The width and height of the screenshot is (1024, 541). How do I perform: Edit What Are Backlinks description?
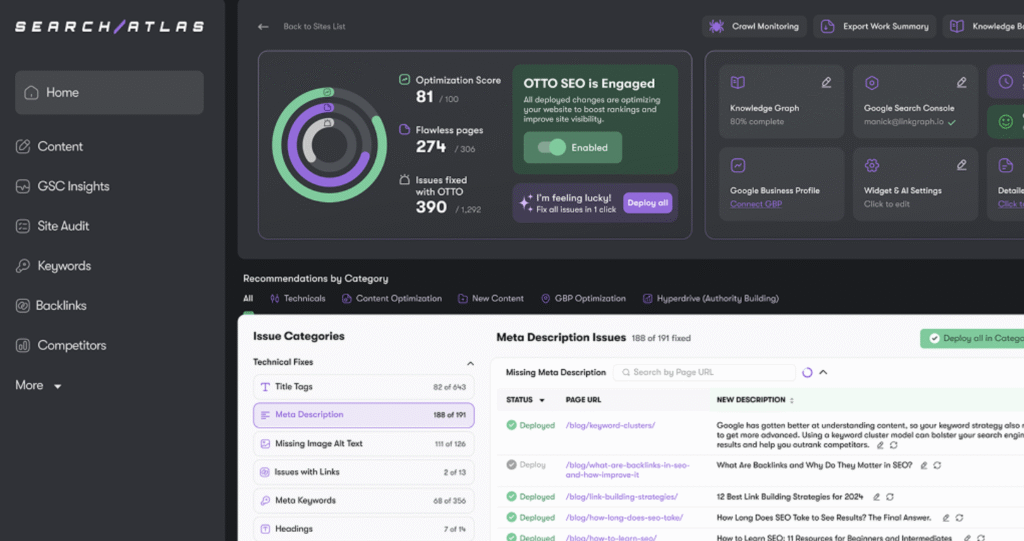(923, 465)
